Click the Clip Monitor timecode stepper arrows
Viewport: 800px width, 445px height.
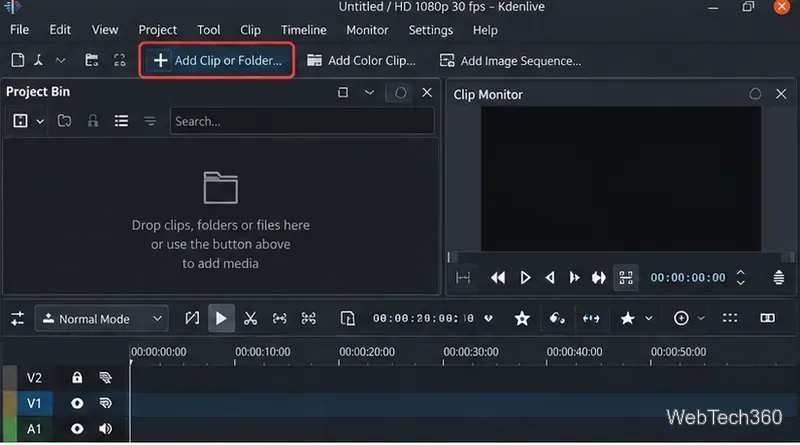click(x=741, y=278)
